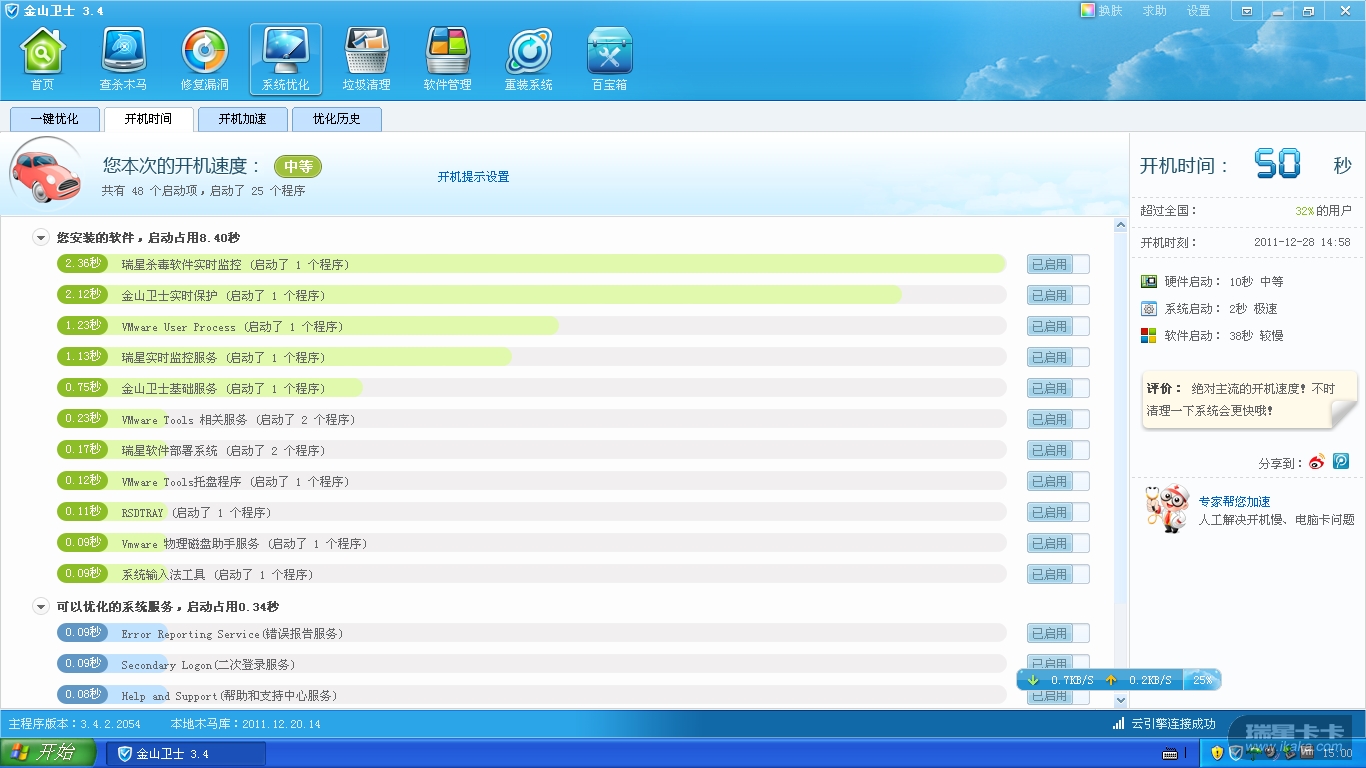Share via the blue Tencent Weibo icon
The width and height of the screenshot is (1366, 768).
(1341, 462)
